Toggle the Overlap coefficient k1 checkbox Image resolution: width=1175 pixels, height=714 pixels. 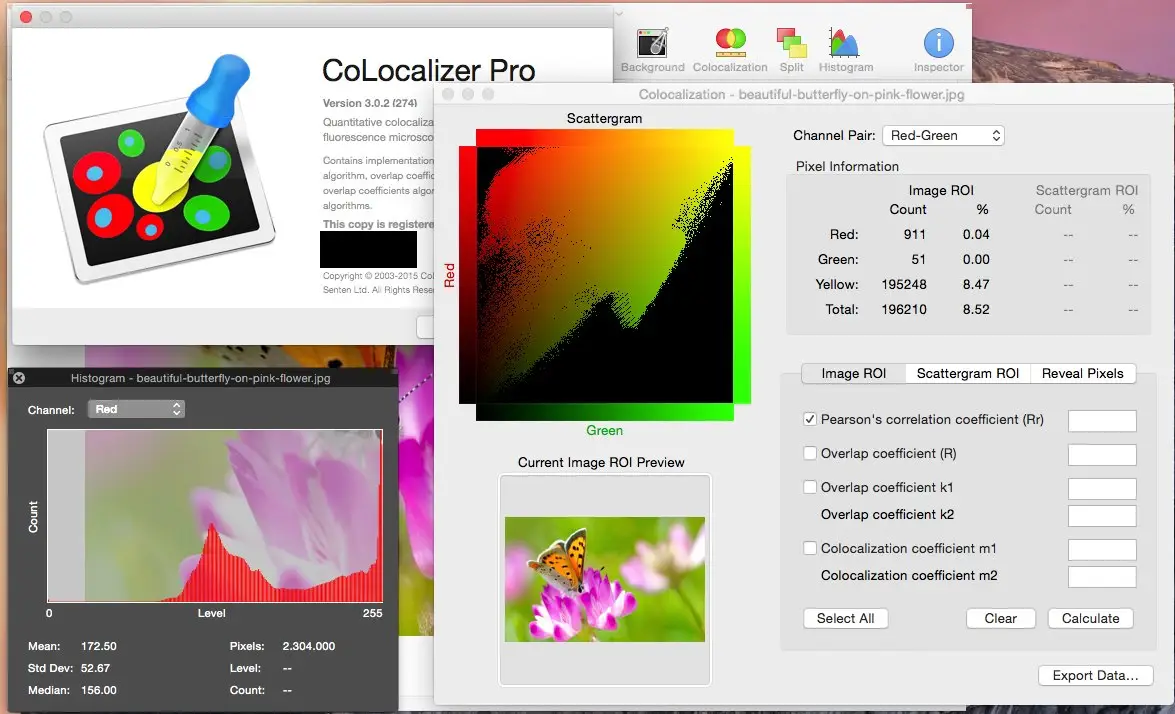coord(809,487)
